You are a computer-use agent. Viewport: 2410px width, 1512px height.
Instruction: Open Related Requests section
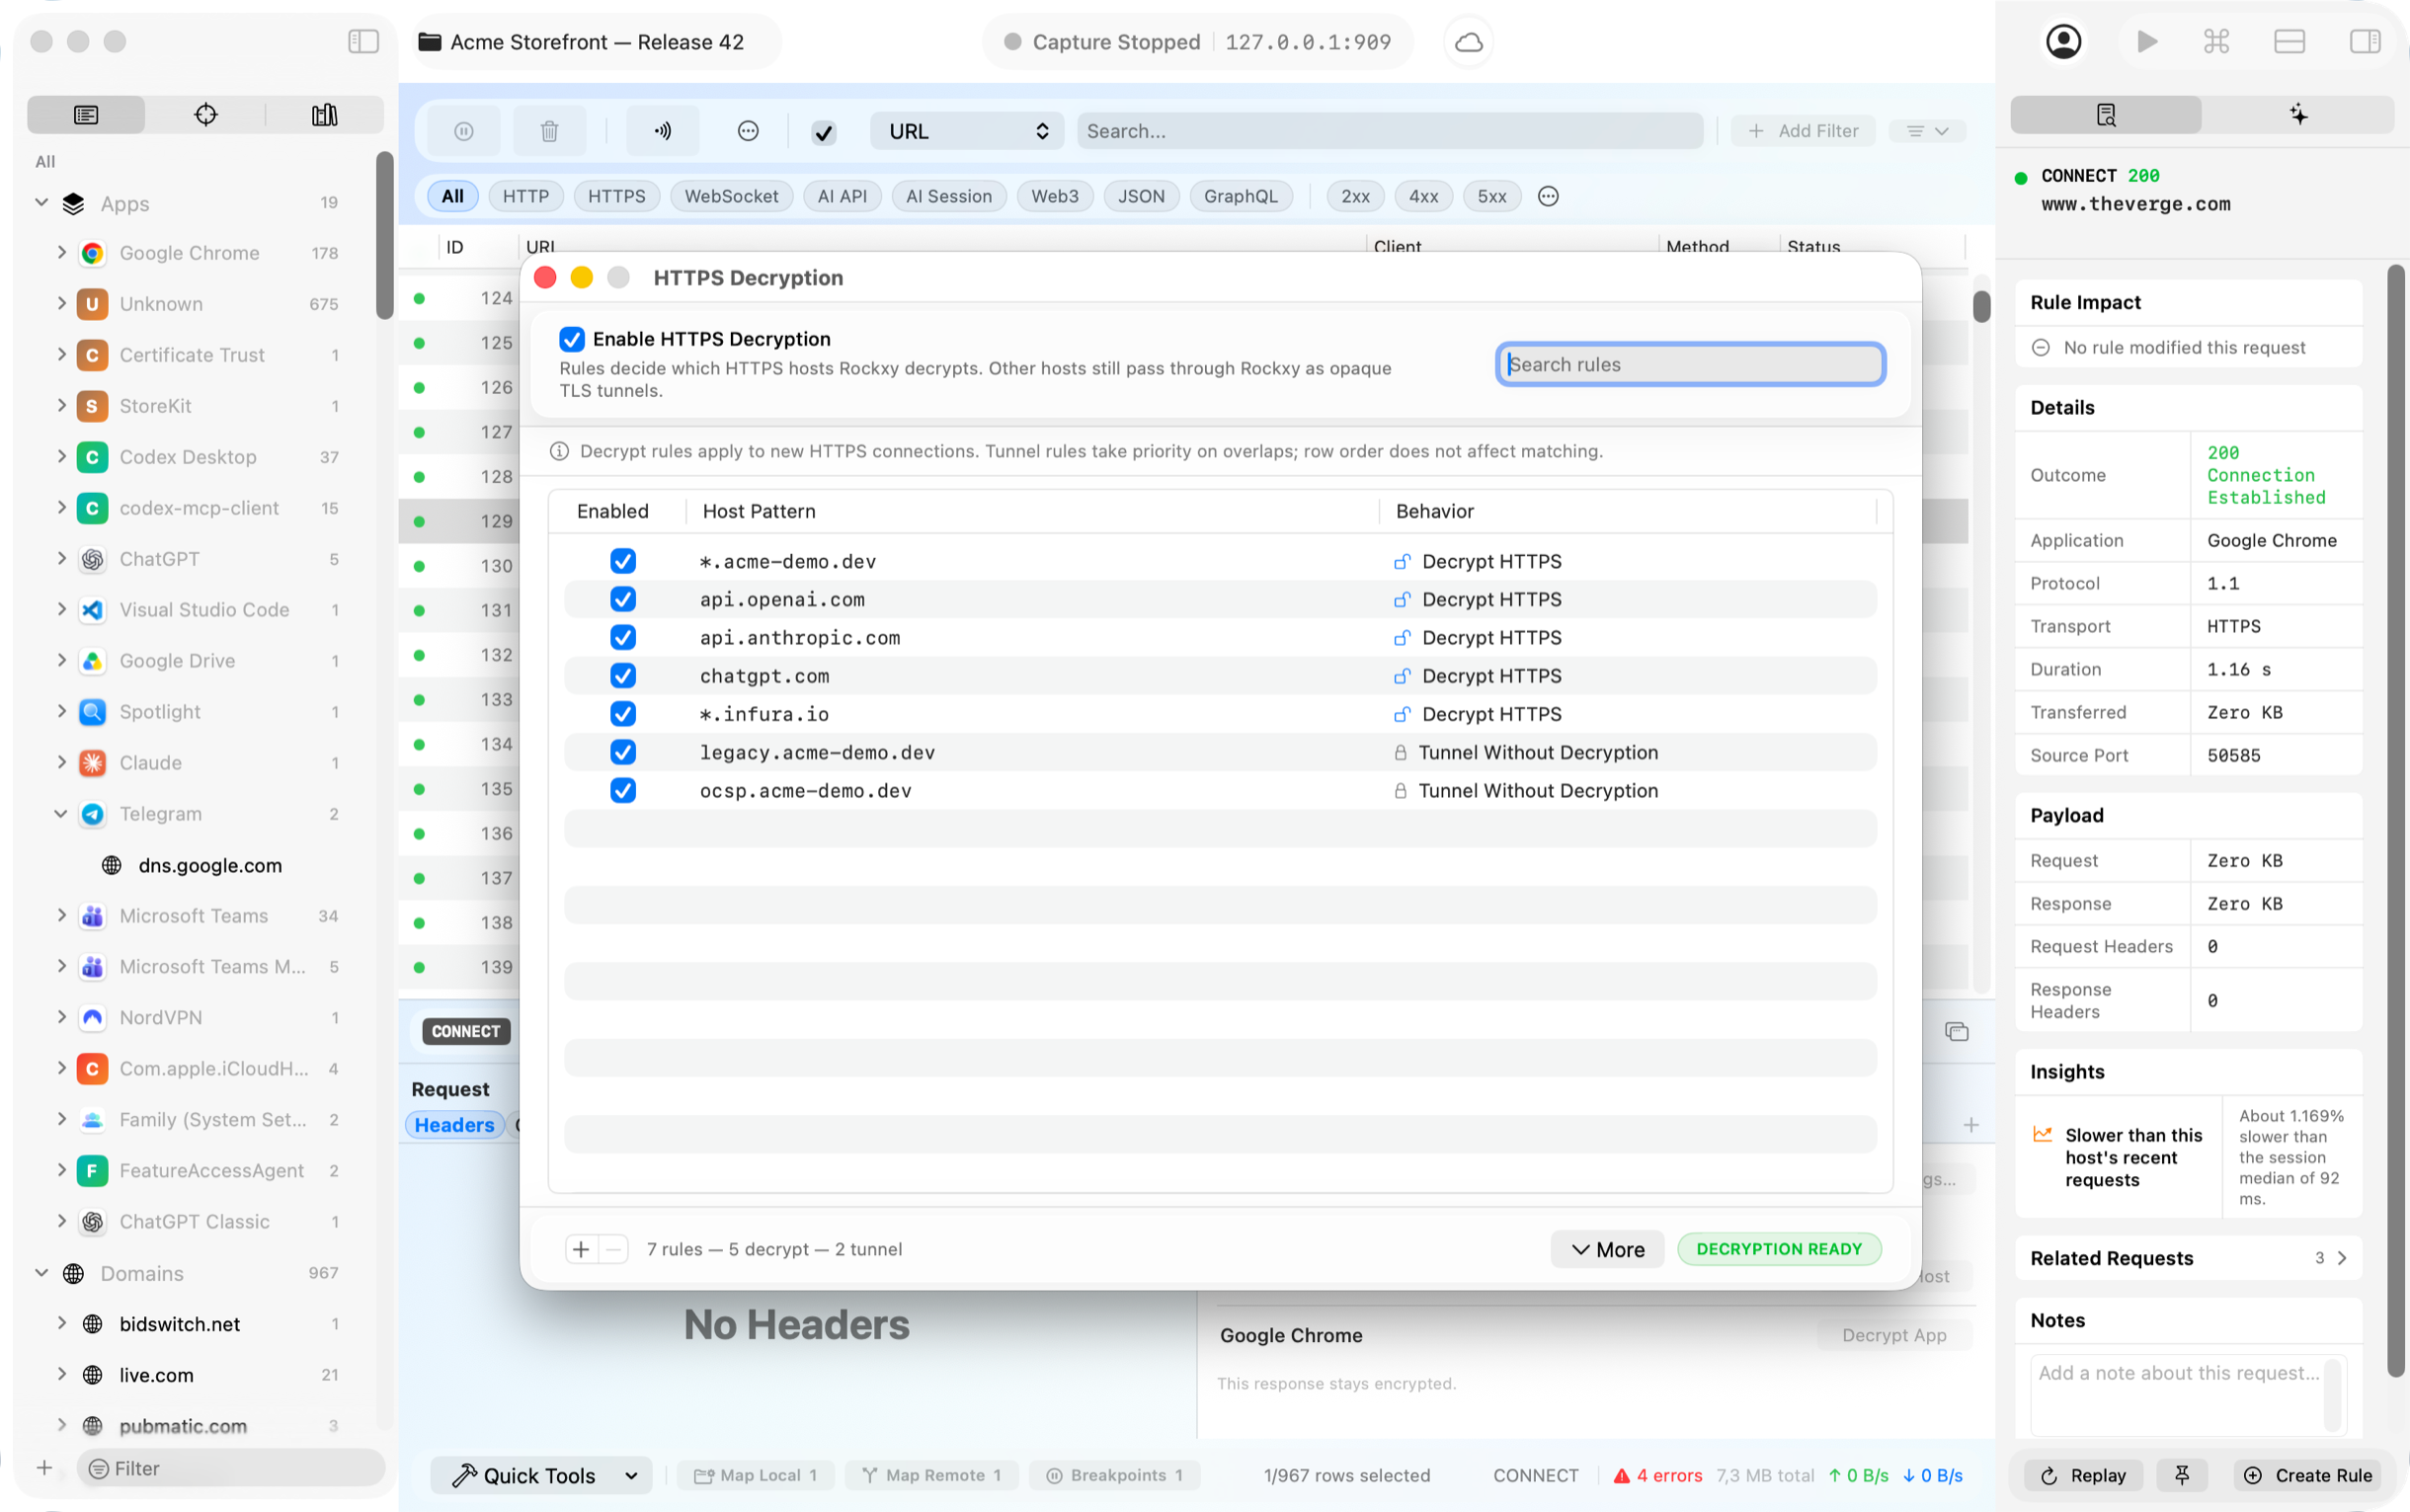[x=2188, y=1258]
